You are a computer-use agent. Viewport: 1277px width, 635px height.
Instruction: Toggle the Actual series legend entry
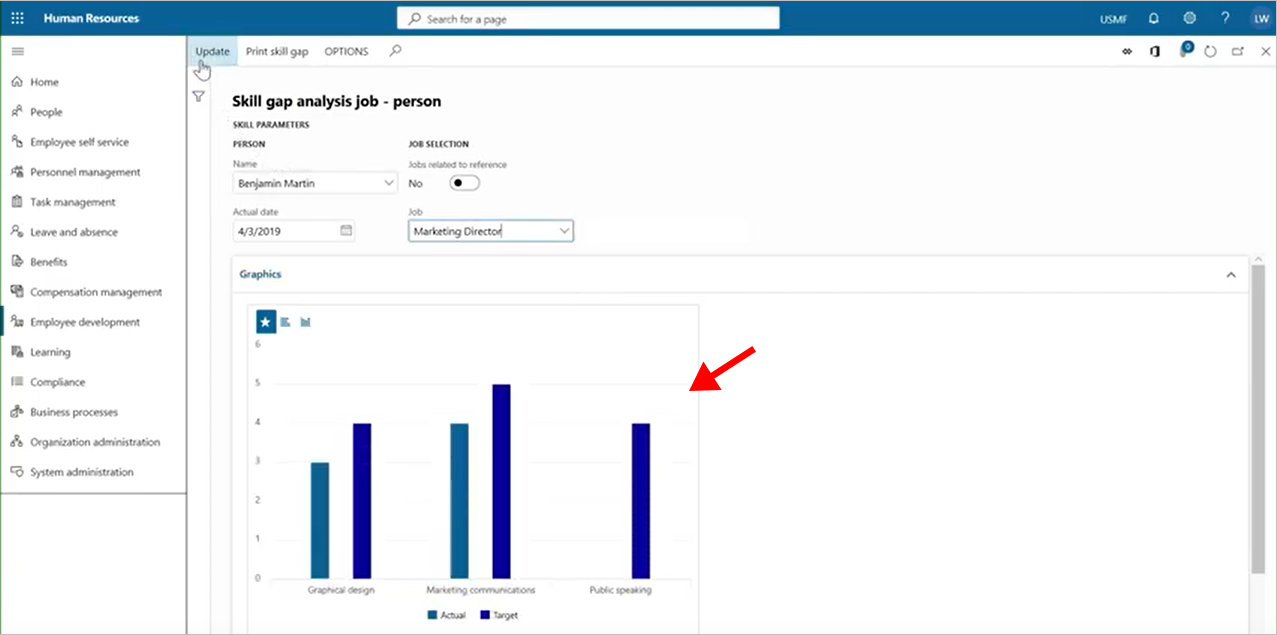point(447,615)
